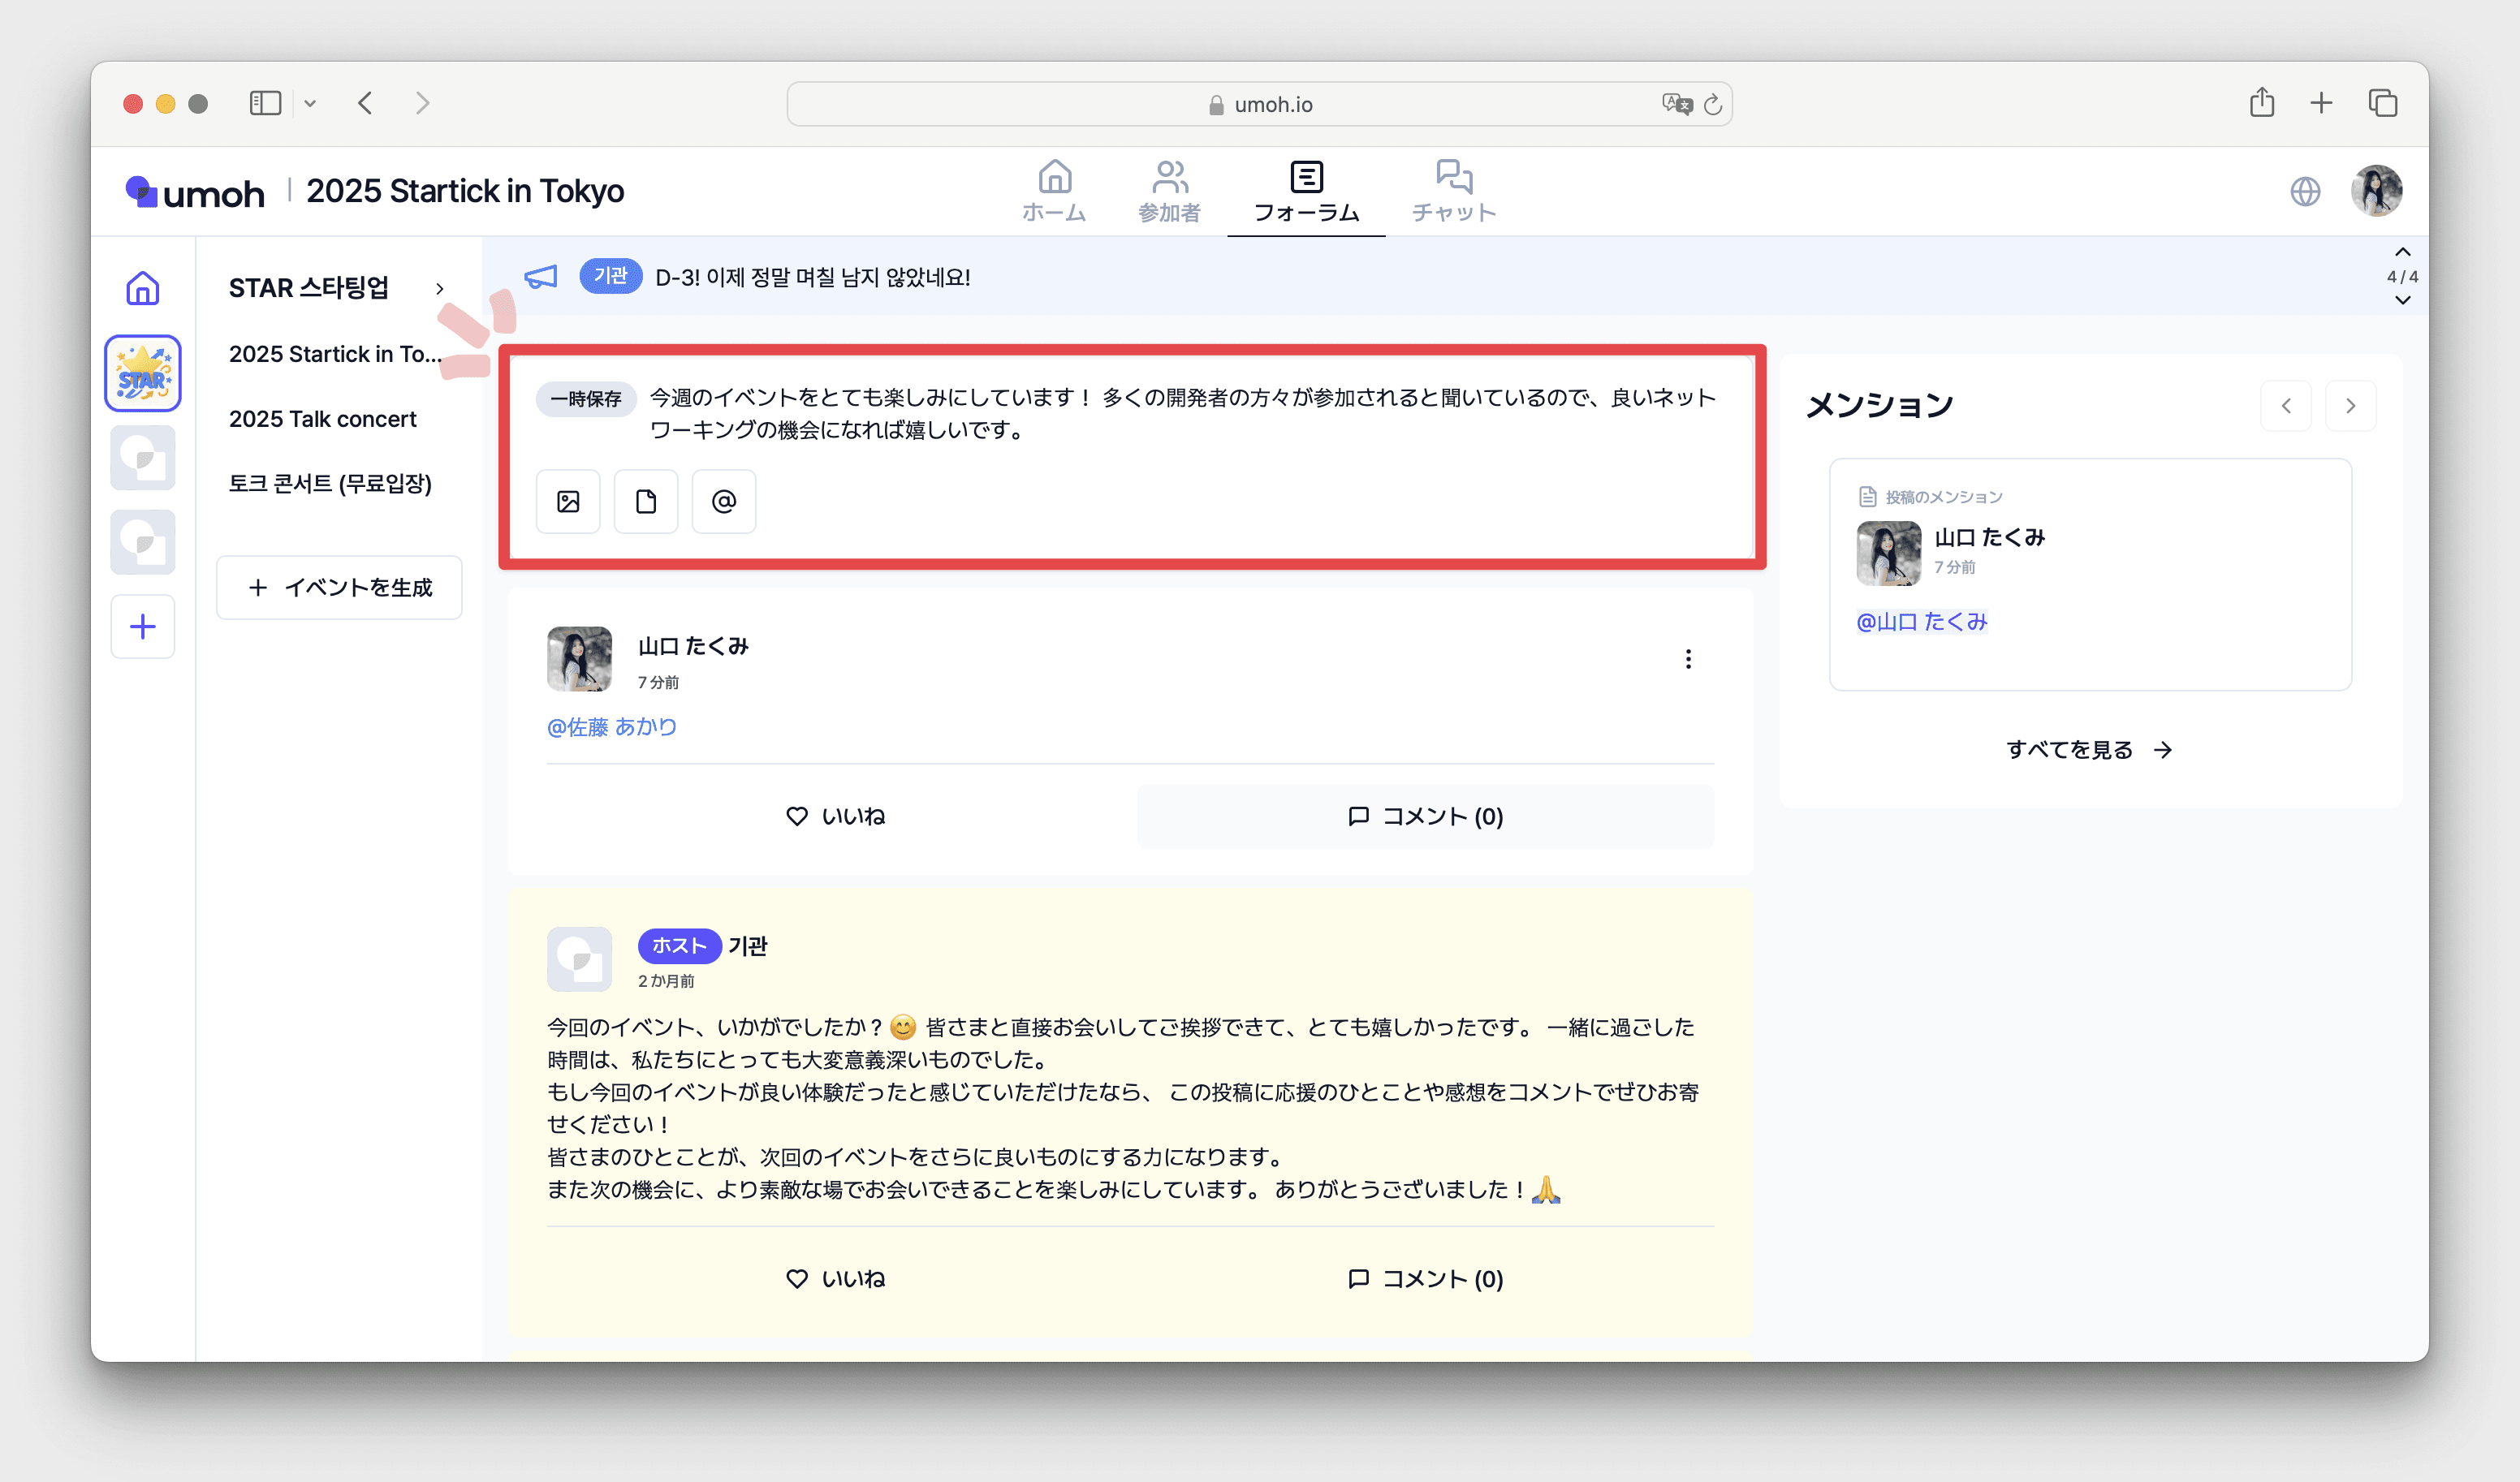
Task: Click the file attachment icon in composer
Action: click(646, 501)
